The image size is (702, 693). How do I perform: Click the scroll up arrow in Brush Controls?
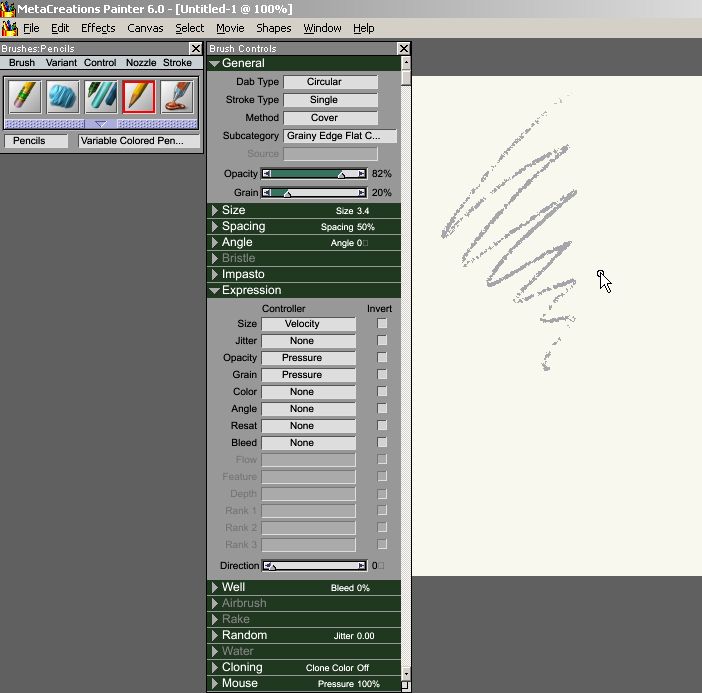tap(406, 63)
